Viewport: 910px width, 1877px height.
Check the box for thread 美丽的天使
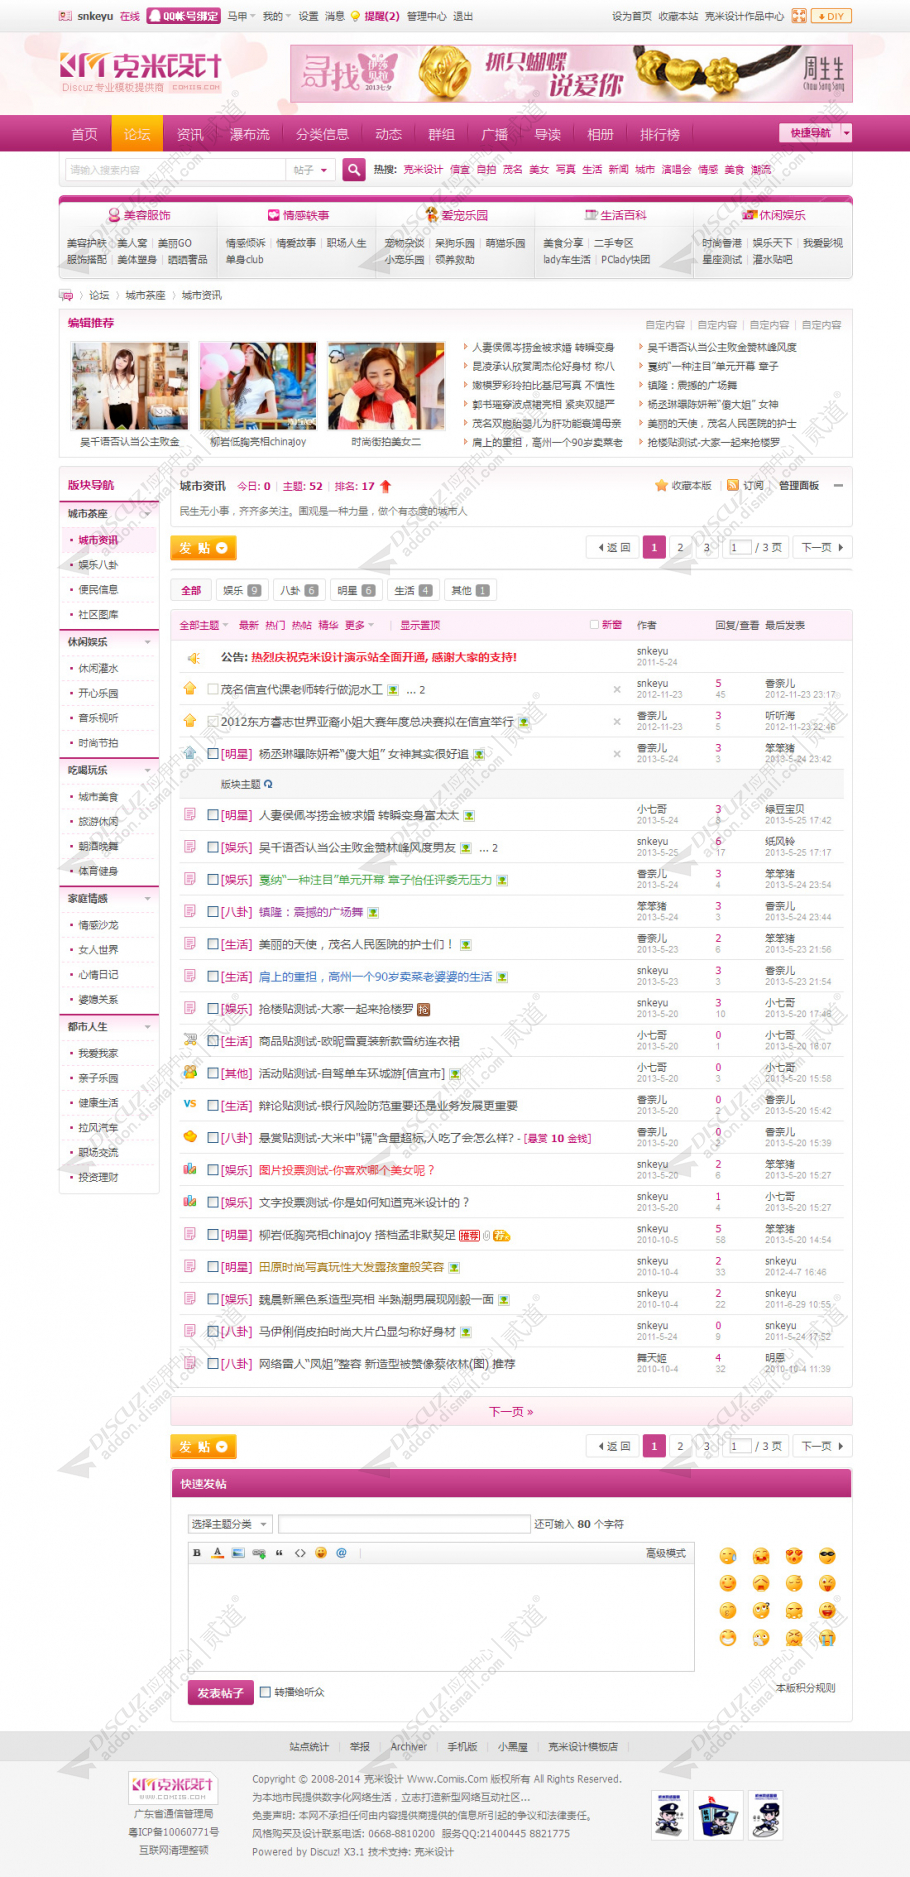click(x=213, y=944)
